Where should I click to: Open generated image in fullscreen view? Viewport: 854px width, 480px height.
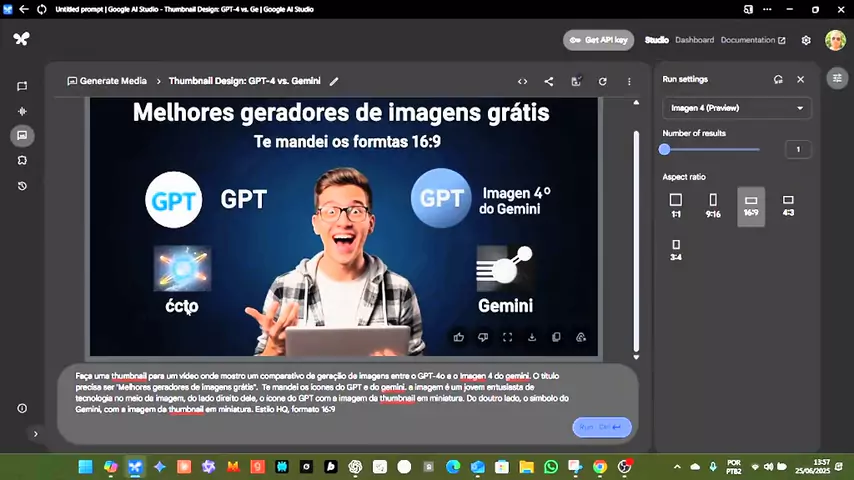click(507, 338)
